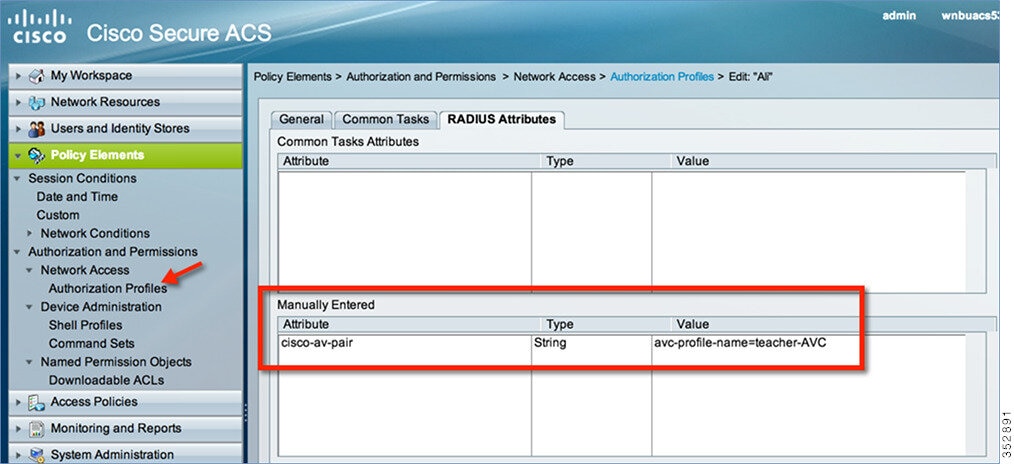Screen dimensions: 1014x464
Task: Collapse Named Permission Objects tree node
Action: [29, 362]
